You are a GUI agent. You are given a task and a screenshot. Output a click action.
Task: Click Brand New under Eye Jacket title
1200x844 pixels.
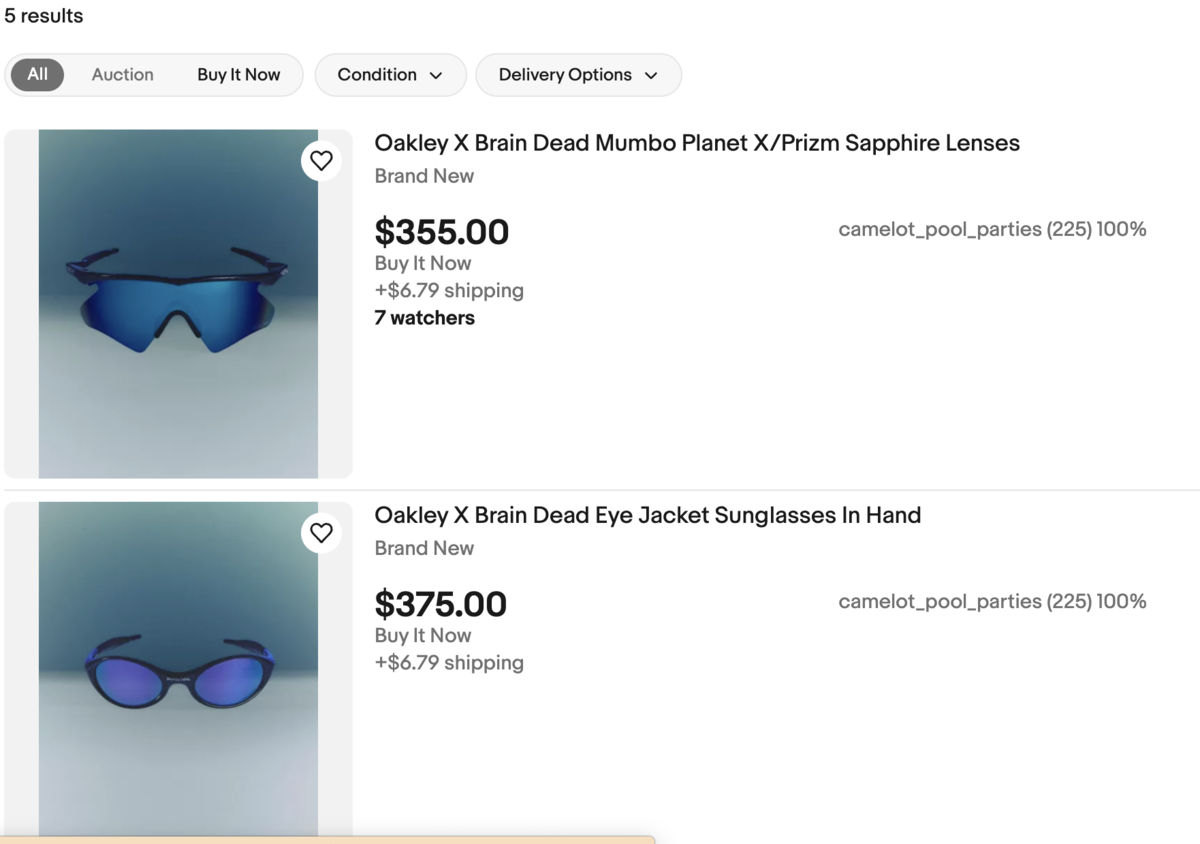tap(424, 548)
